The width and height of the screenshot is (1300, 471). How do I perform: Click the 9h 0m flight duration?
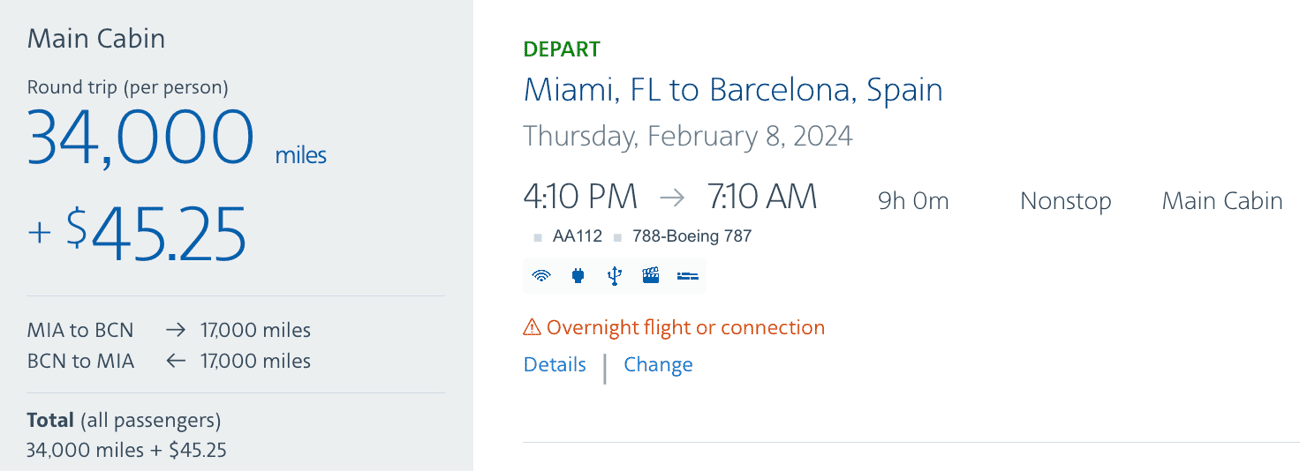pyautogui.click(x=913, y=201)
